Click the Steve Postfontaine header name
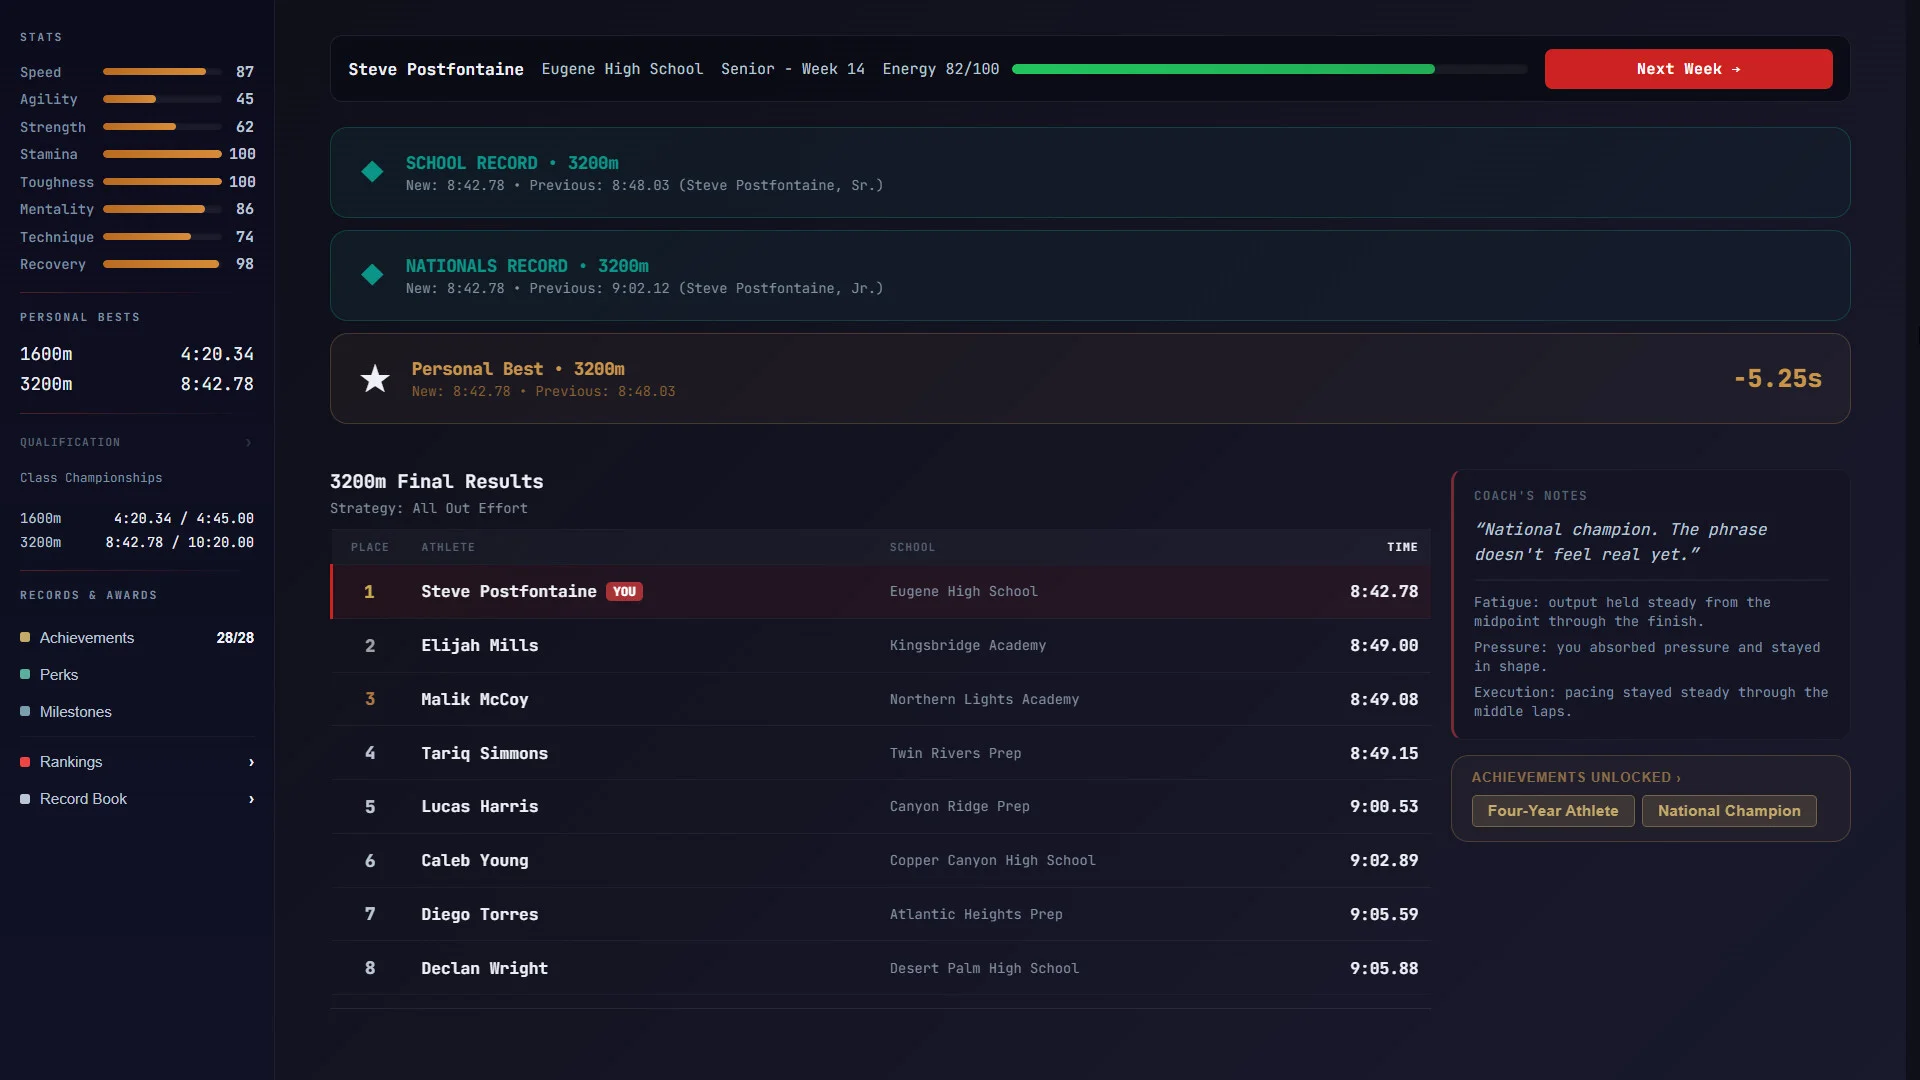Image resolution: width=1920 pixels, height=1080 pixels. point(436,69)
